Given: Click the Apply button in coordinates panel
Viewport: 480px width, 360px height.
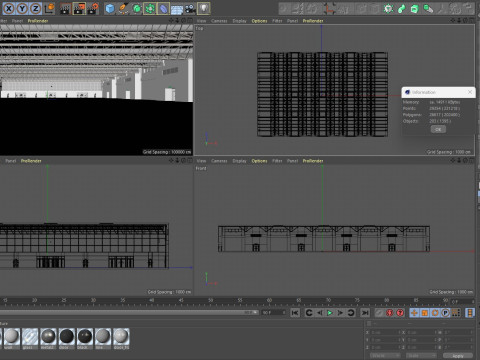Looking at the screenshot, I should click(x=458, y=356).
